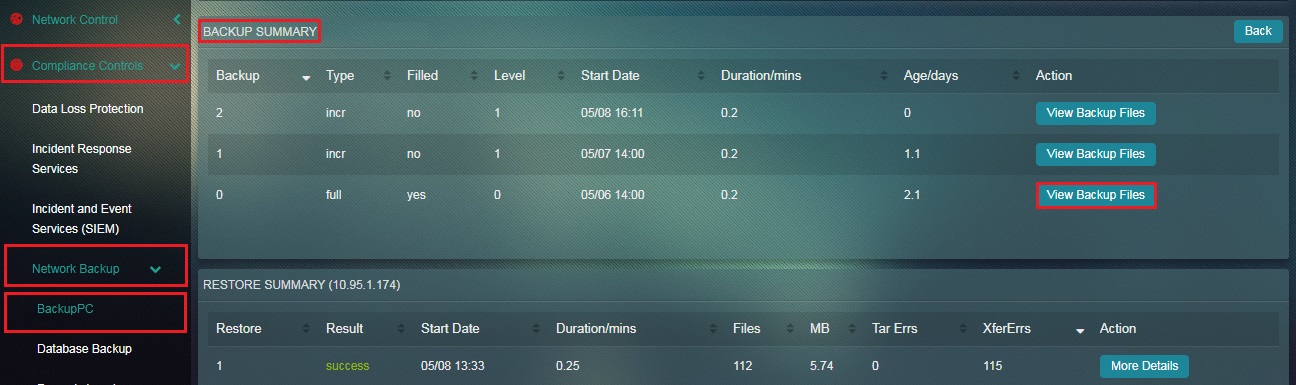Screen dimensions: 1296x385
Task: Click age value '2.1'
Action: pyautogui.click(x=911, y=195)
